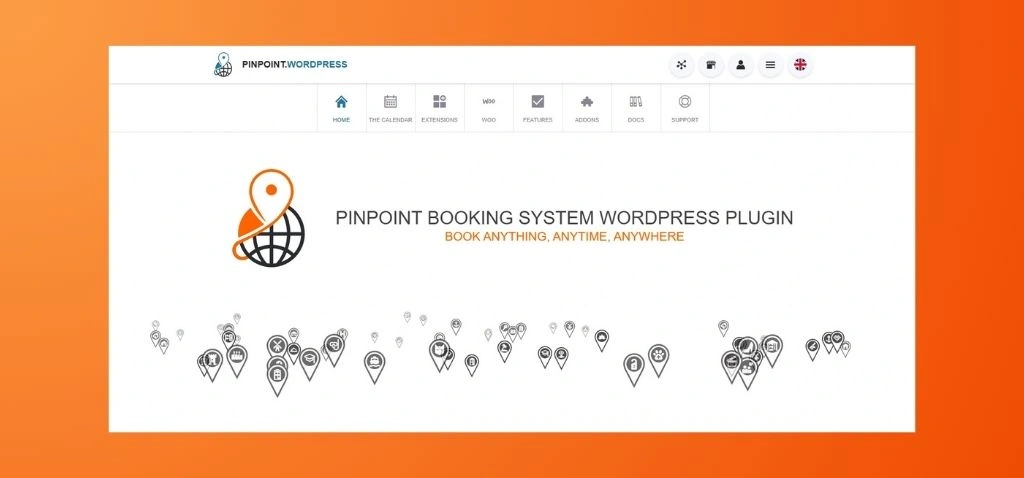The height and width of the screenshot is (478, 1024).
Task: Click the 'PINPOINT BOOKING SYSTEM WORDPRESS PLUGIN' heading
Action: 564,217
